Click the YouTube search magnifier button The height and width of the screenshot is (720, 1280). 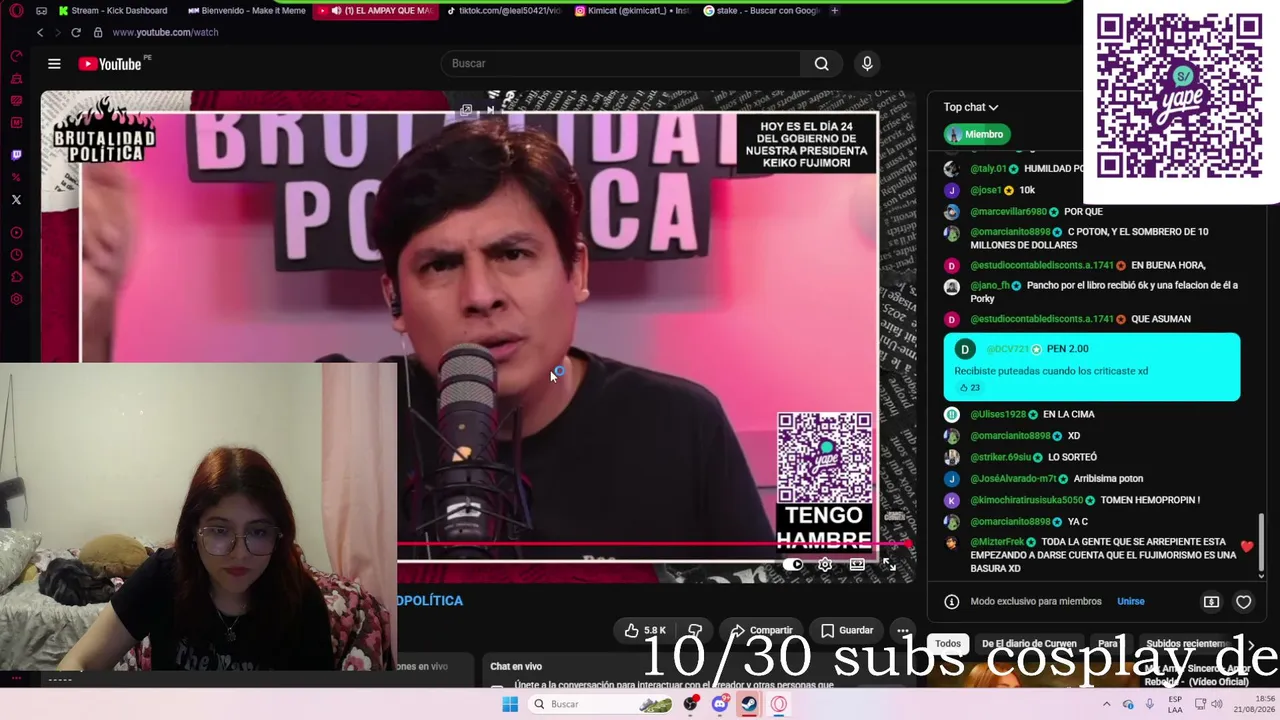(821, 64)
